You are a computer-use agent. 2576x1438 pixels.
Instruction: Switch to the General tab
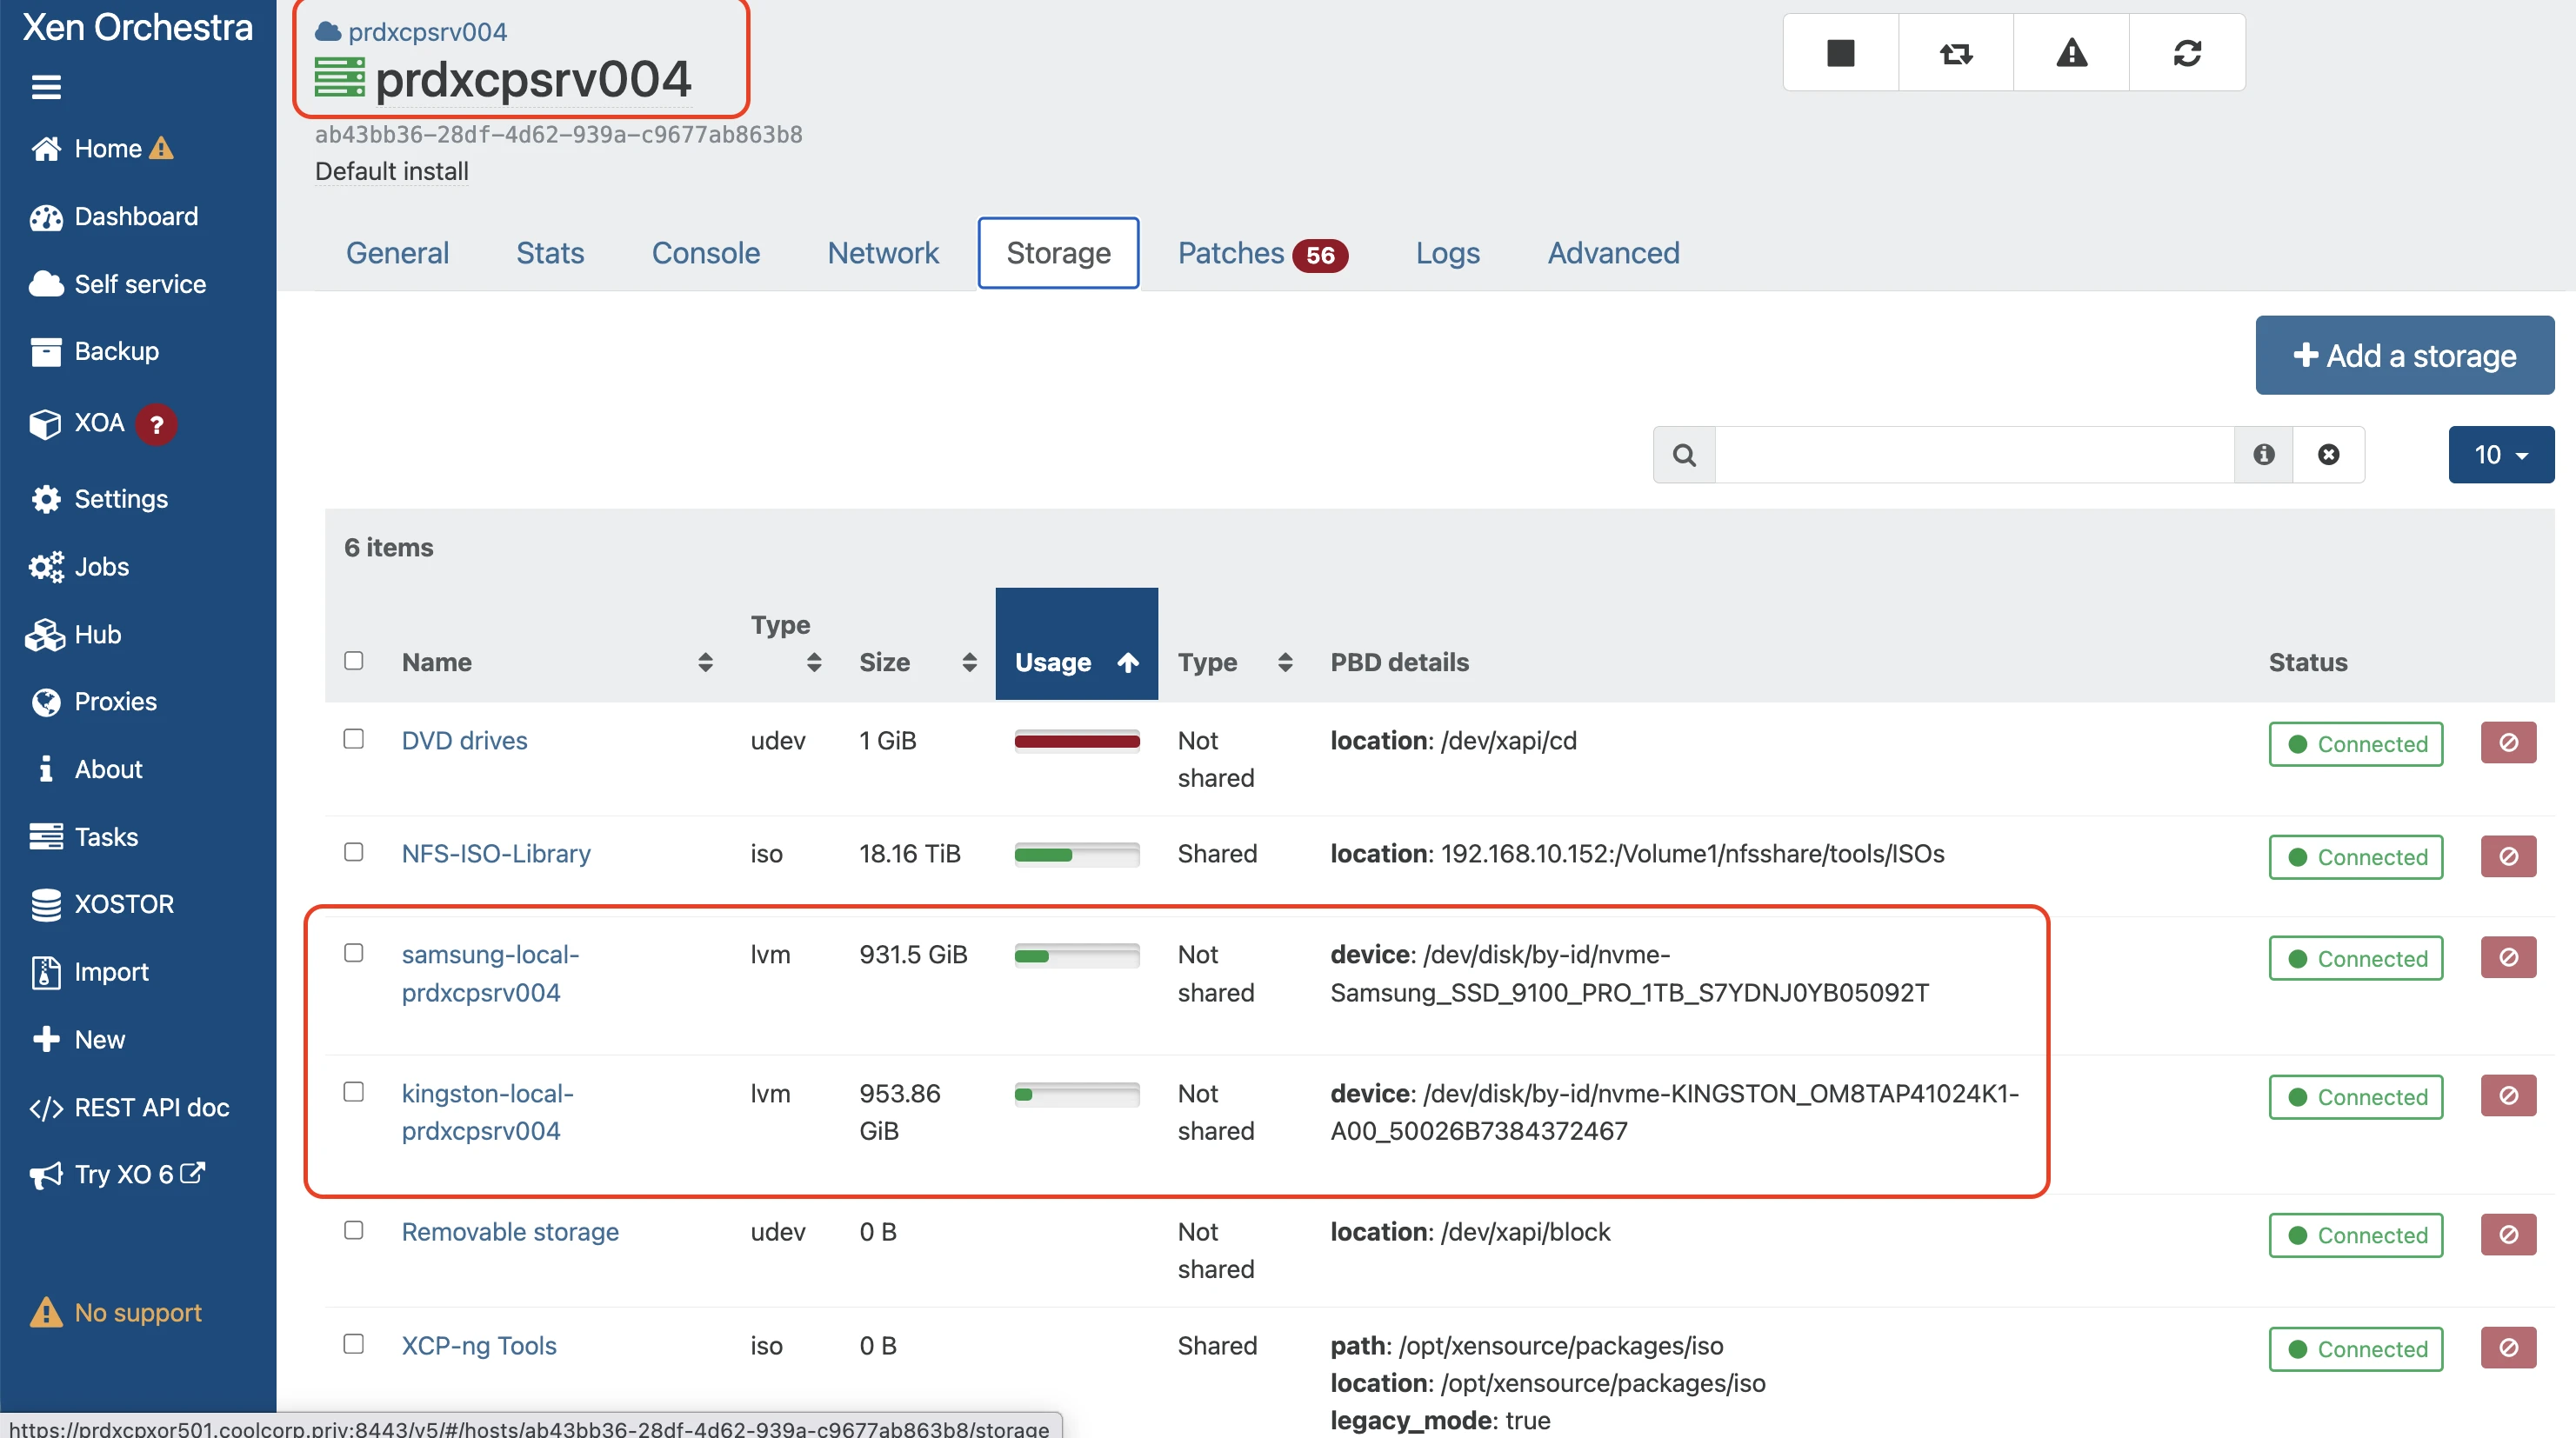click(x=397, y=253)
